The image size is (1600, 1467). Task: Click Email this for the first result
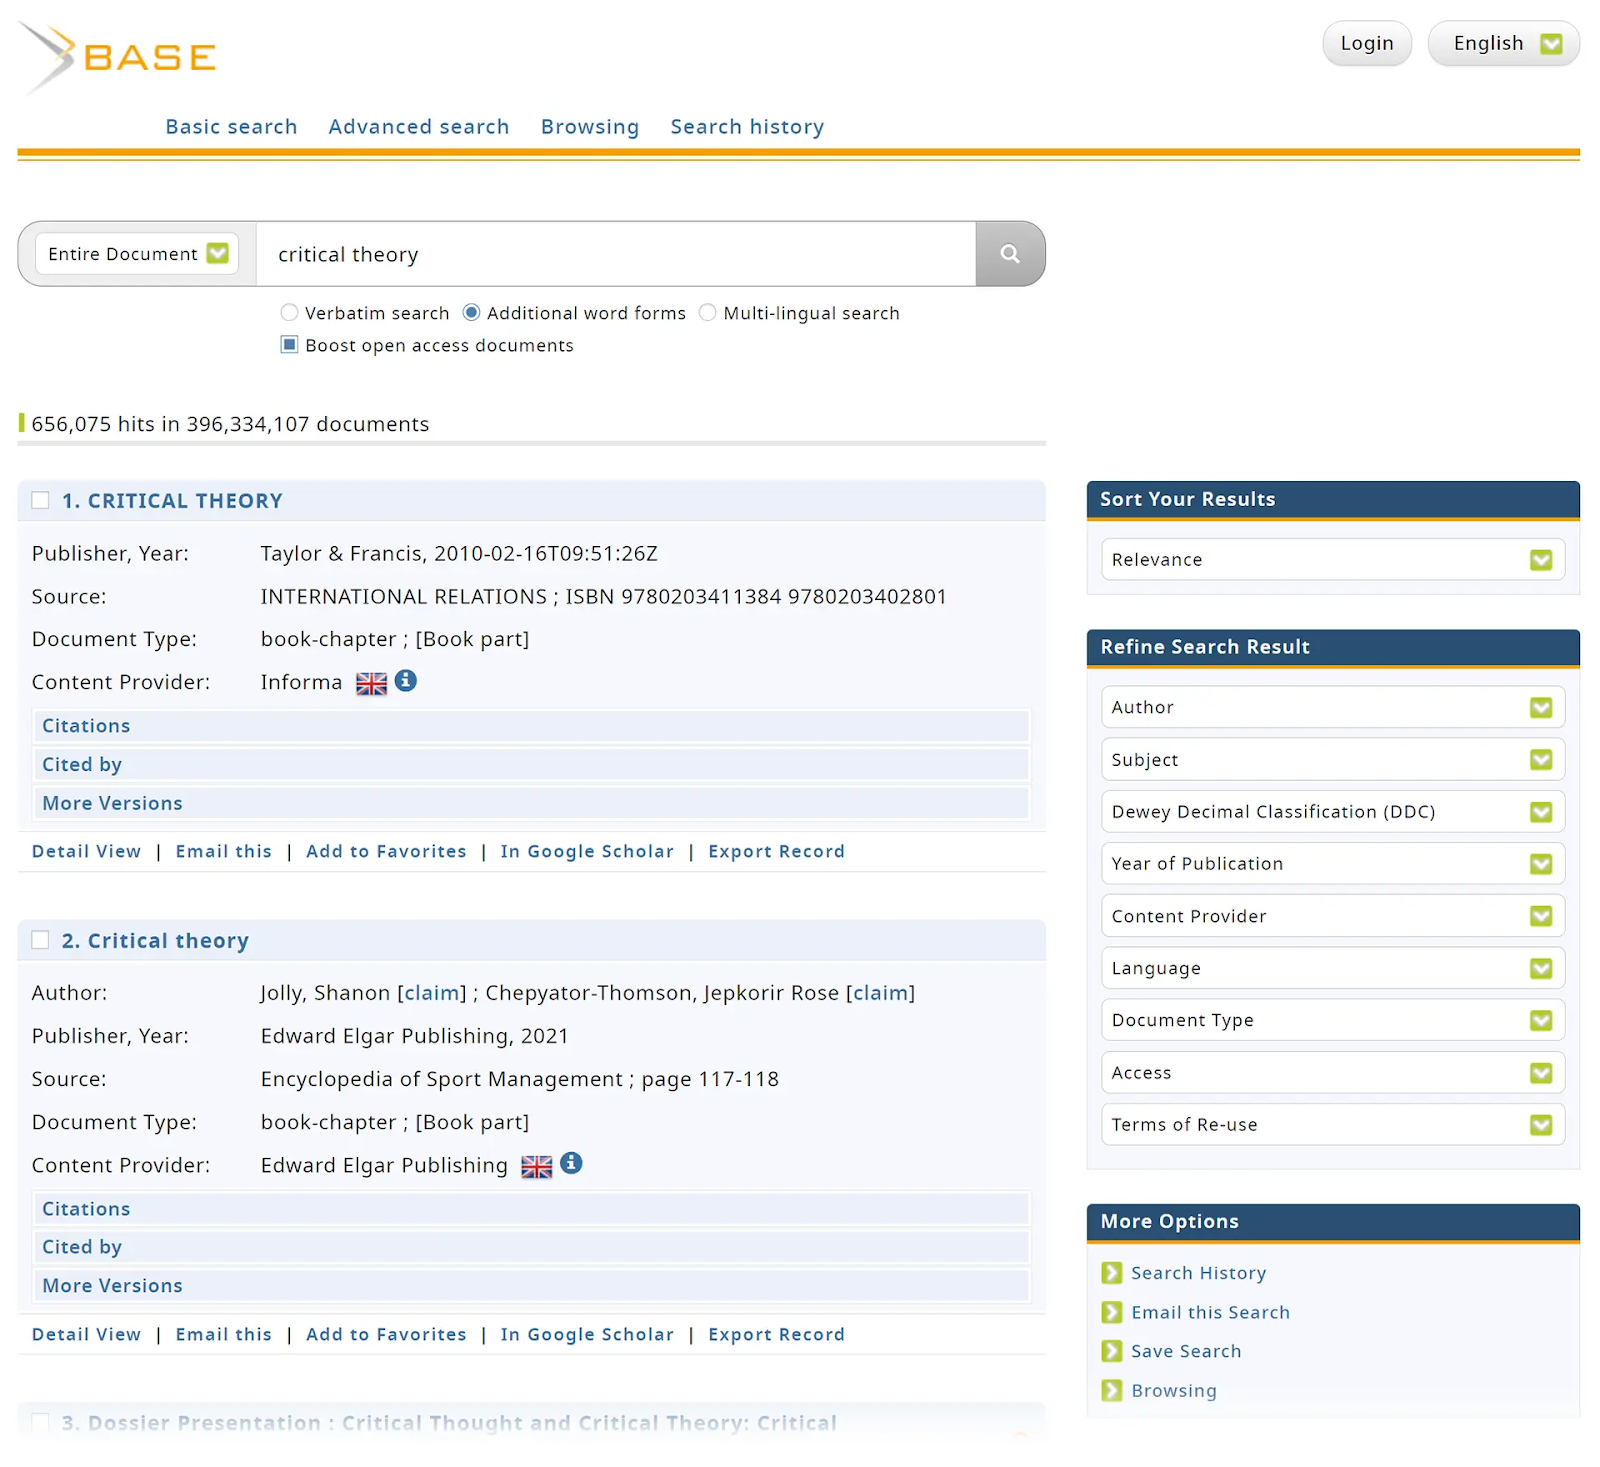click(x=224, y=851)
